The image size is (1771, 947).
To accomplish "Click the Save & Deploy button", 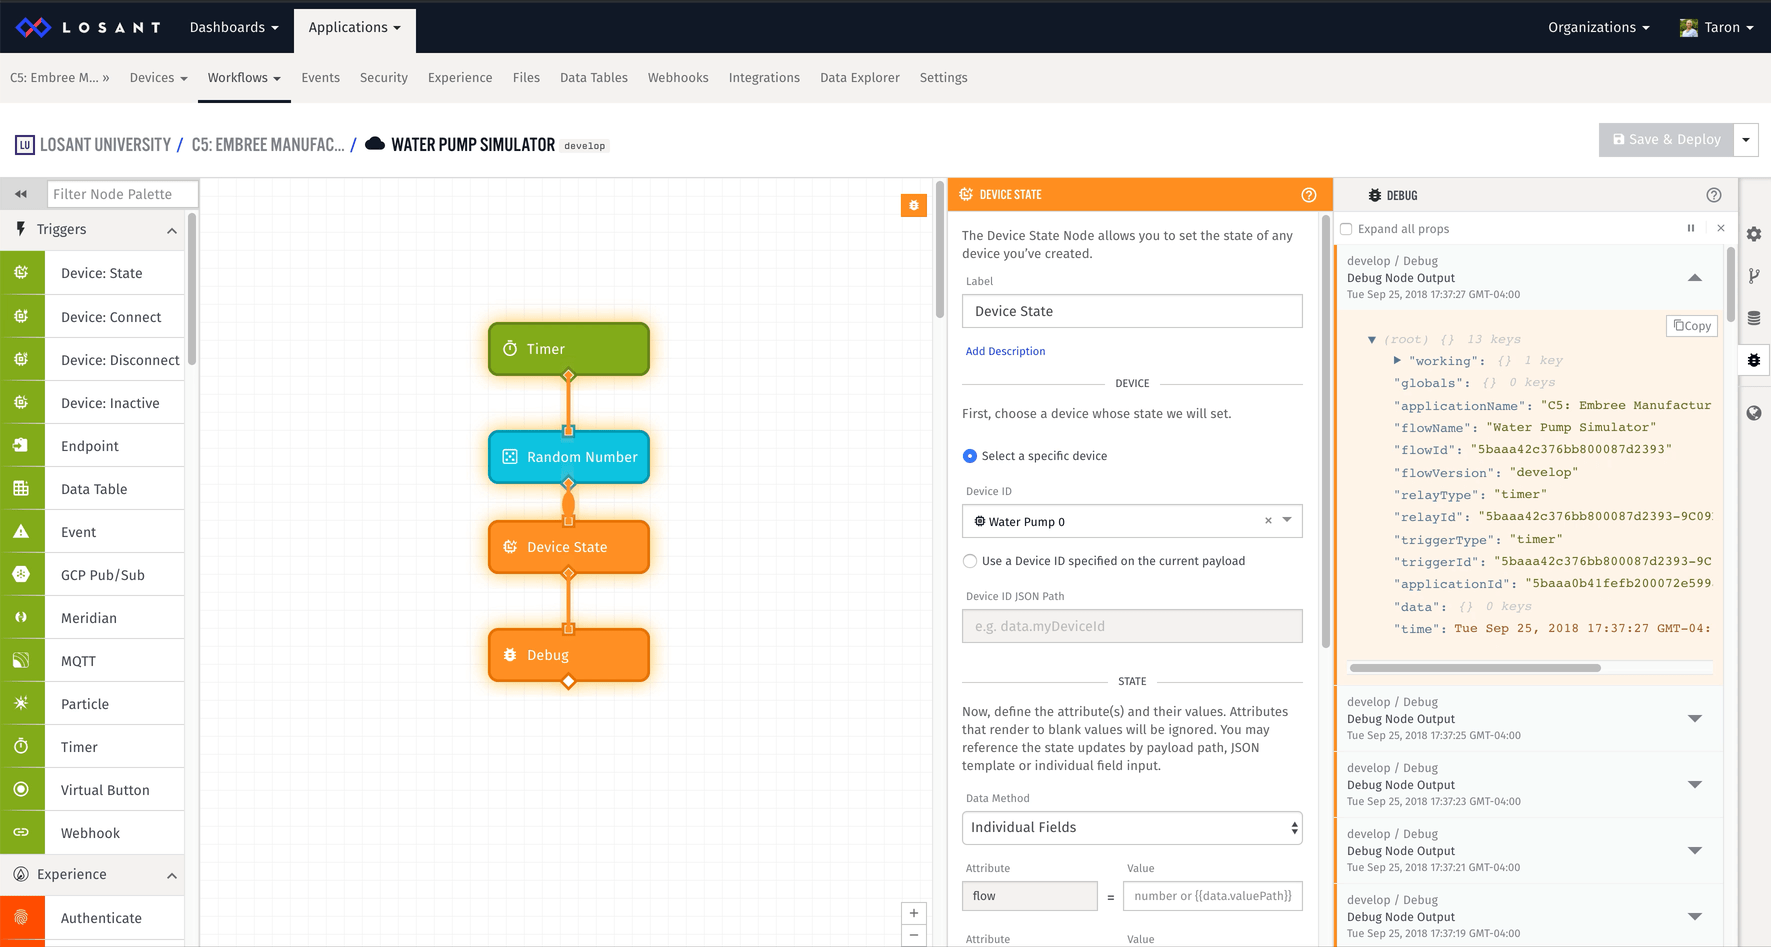I will click(1666, 140).
